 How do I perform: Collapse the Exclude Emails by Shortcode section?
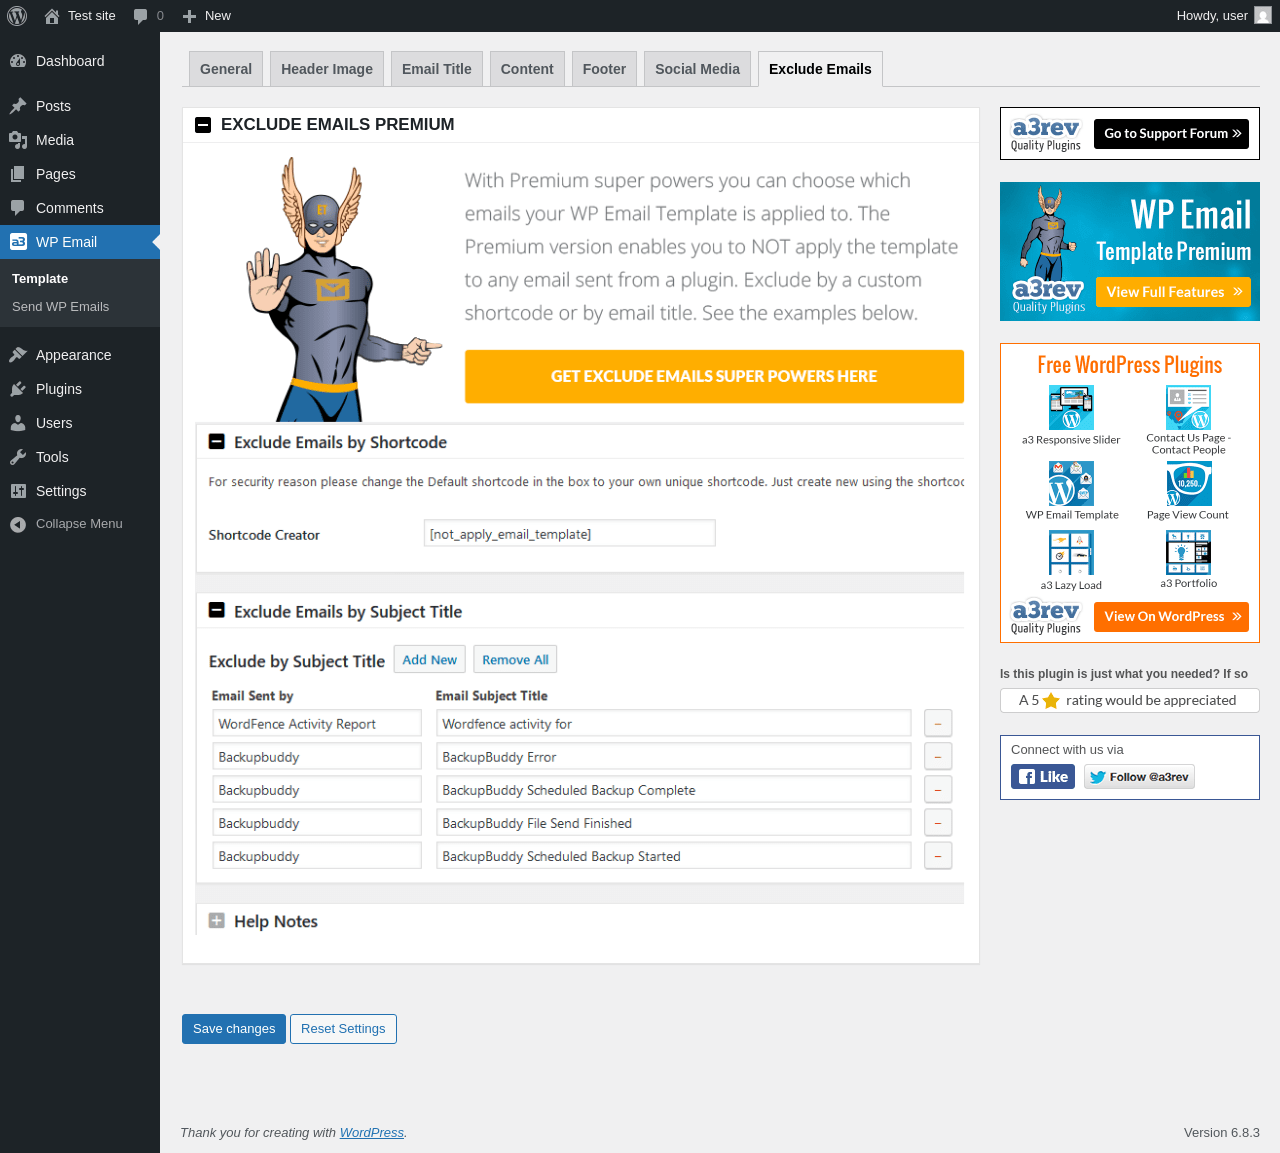tap(216, 441)
